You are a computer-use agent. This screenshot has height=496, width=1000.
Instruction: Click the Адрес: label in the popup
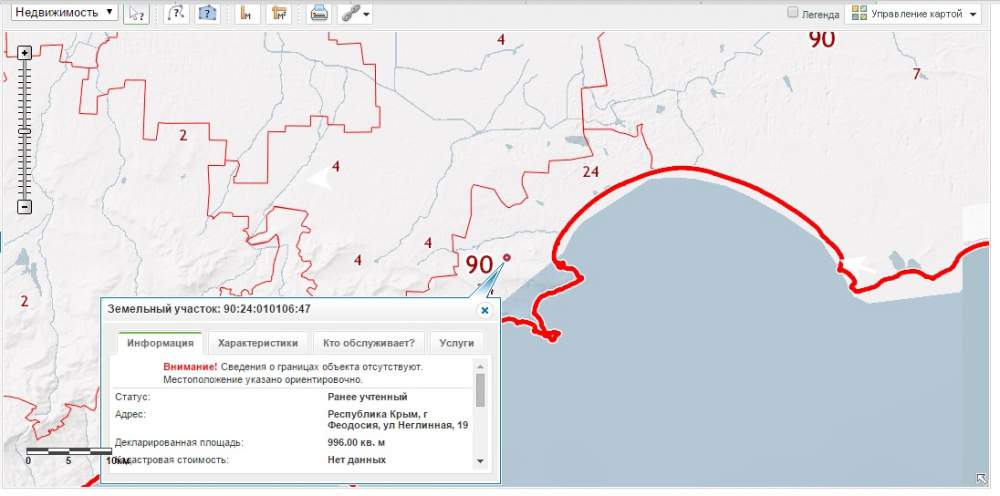coord(131,414)
